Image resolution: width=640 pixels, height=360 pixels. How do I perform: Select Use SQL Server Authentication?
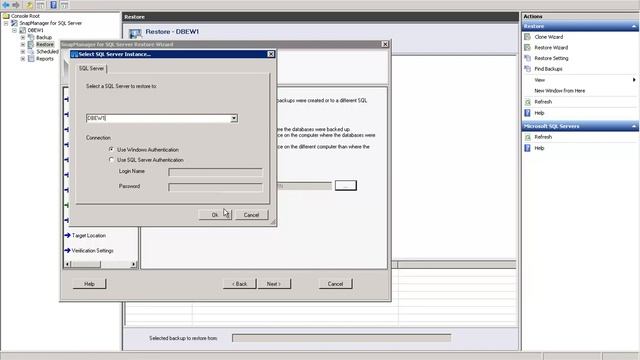(111, 160)
